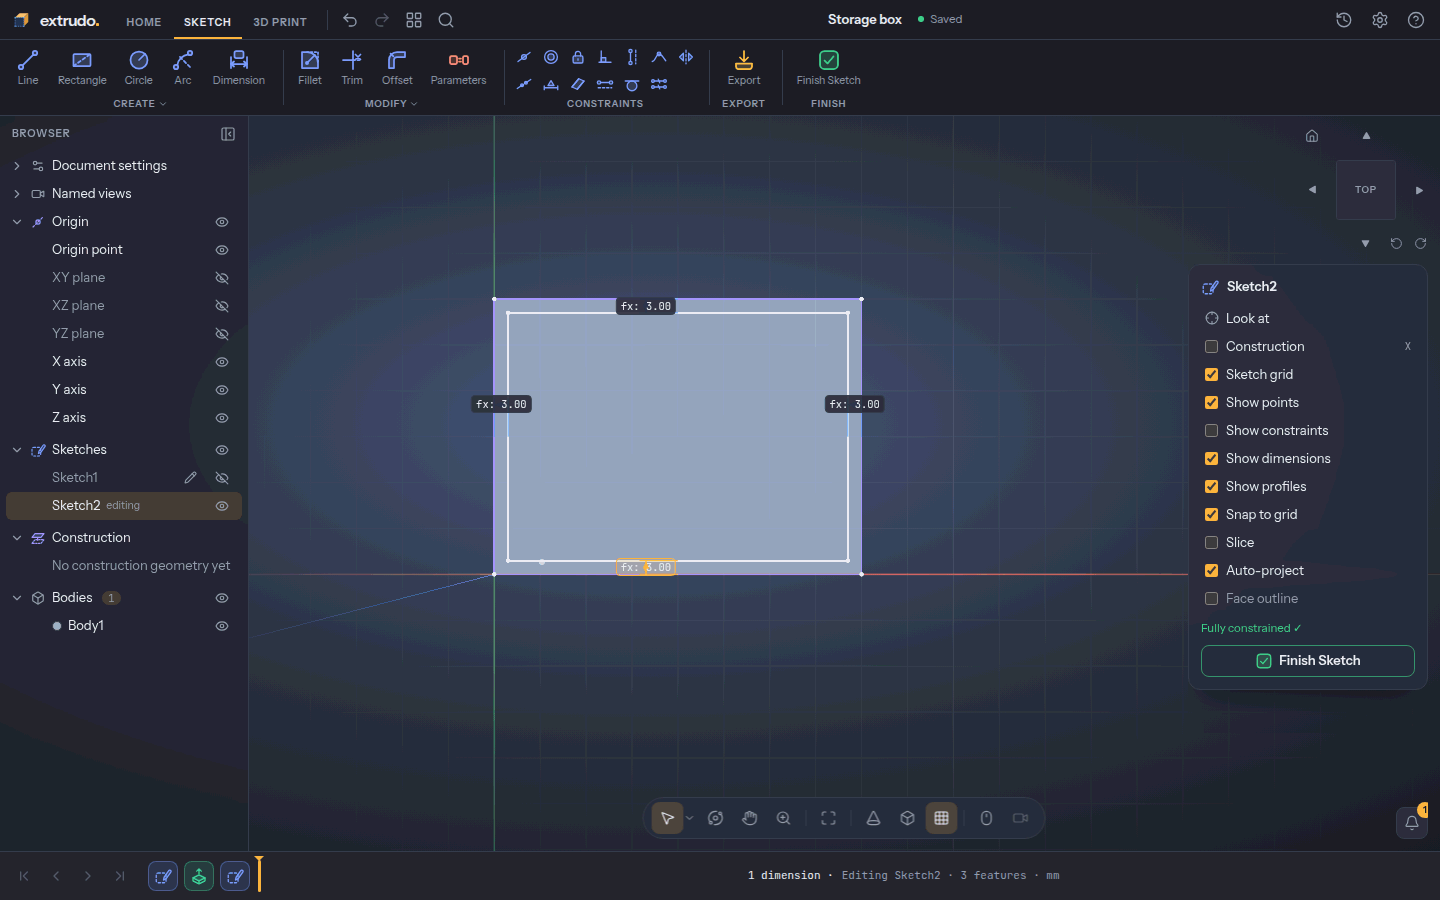Select the Line tool
This screenshot has height=900, width=1440.
[28, 68]
